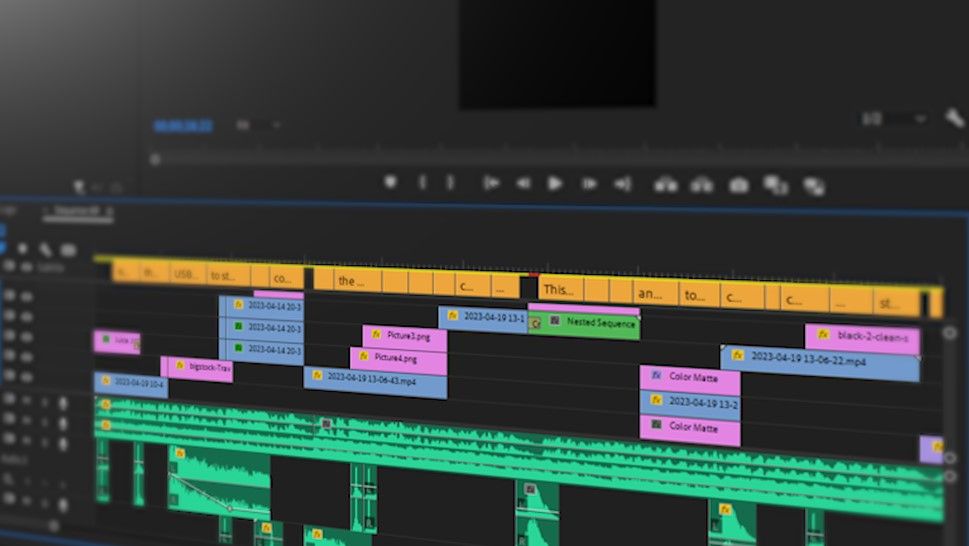Viewport: 969px width, 546px height.
Task: Select the 2023-04-19 10-4 clip
Action: click(x=131, y=384)
